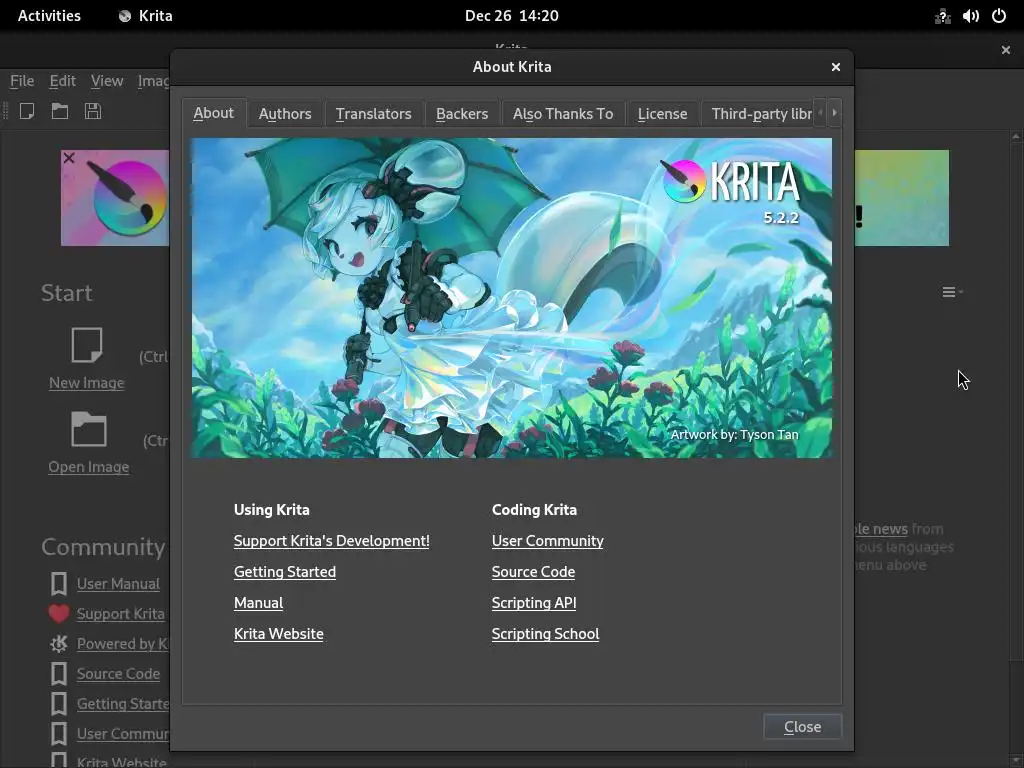Open the Scripting API link
Viewport: 1024px width, 768px height.
pos(534,603)
